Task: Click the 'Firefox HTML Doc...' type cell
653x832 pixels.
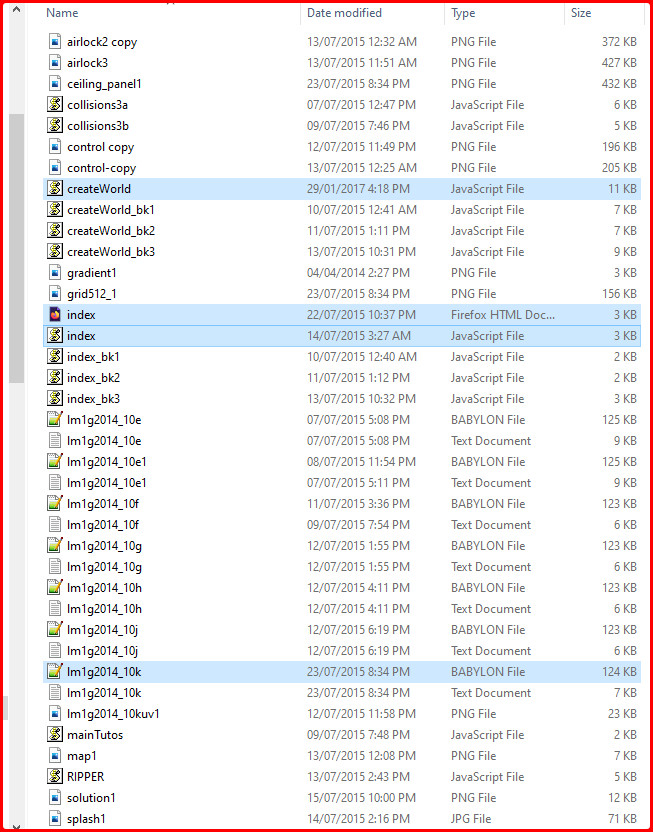Action: coord(503,315)
